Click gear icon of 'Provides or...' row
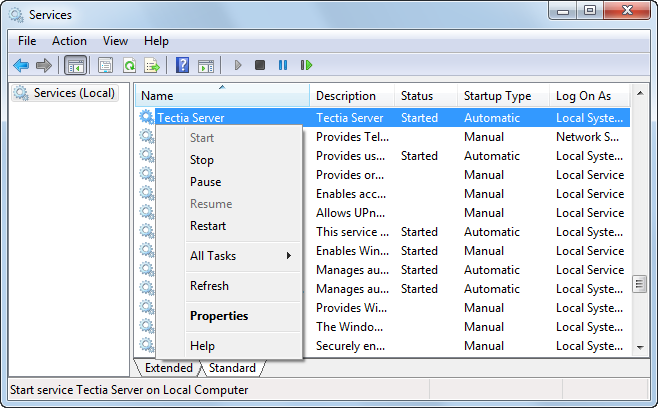The image size is (658, 408). tap(146, 174)
